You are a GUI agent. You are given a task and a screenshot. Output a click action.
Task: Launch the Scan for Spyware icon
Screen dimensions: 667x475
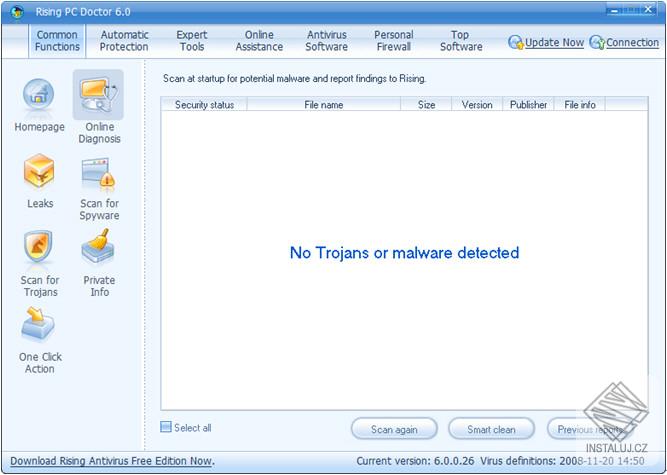pyautogui.click(x=98, y=174)
